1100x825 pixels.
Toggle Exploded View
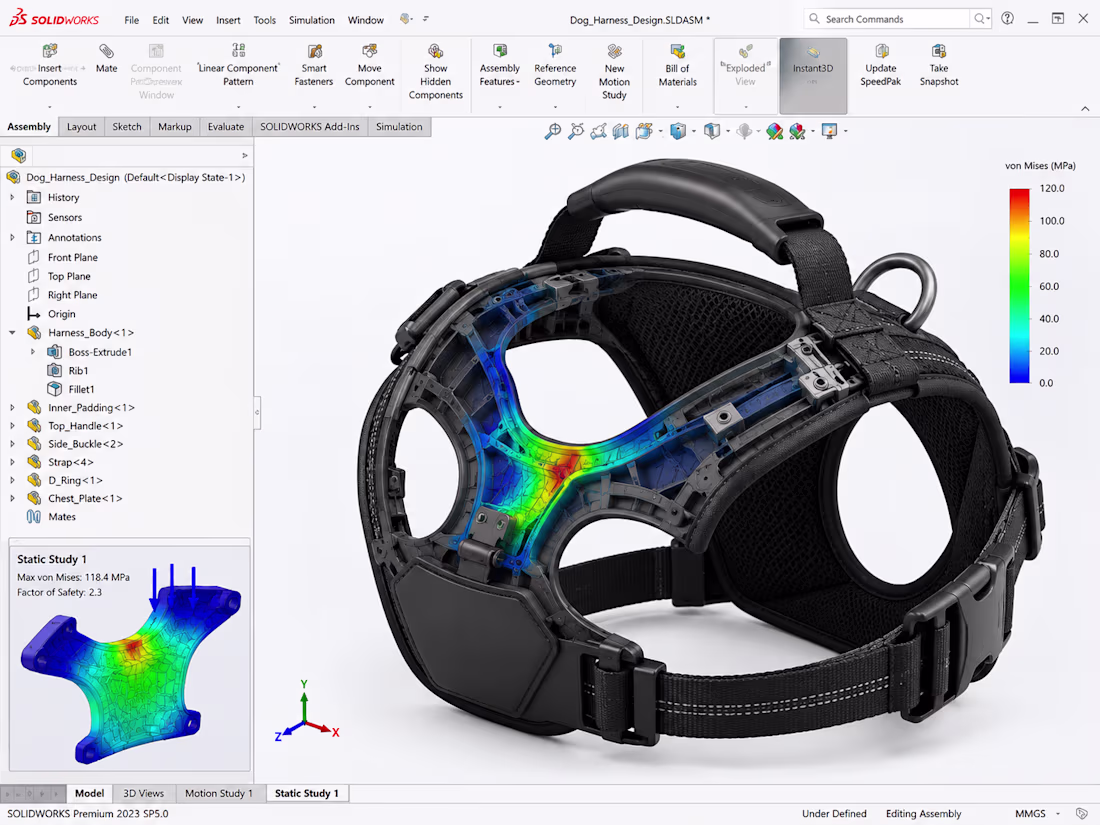(746, 76)
